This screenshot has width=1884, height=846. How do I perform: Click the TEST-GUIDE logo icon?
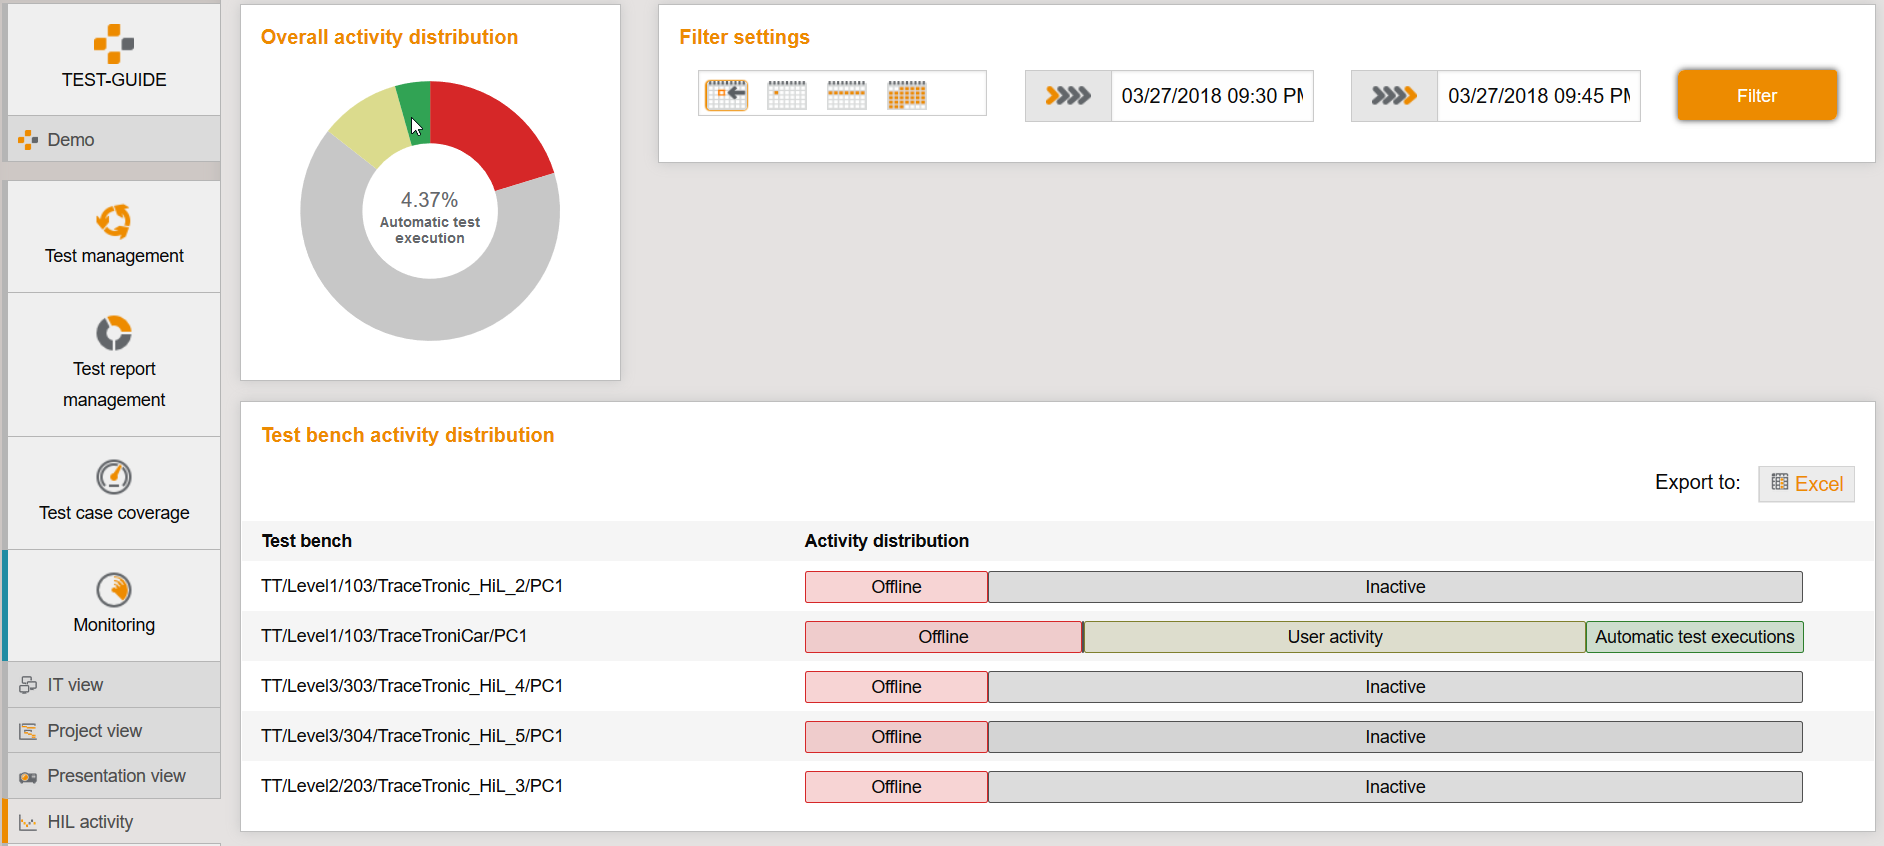click(114, 44)
